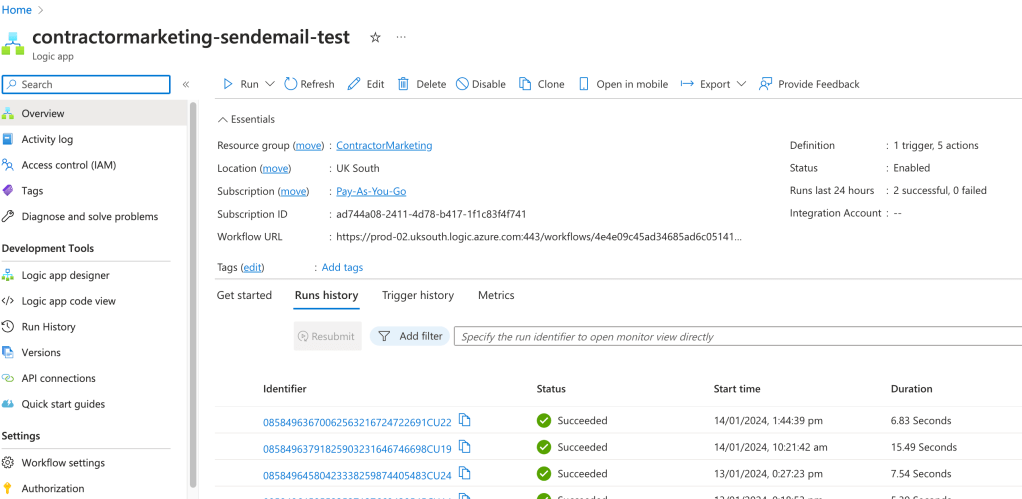Screen dimensions: 1022x499
Task: Open Versions in the sidebar
Action: pos(94,352)
